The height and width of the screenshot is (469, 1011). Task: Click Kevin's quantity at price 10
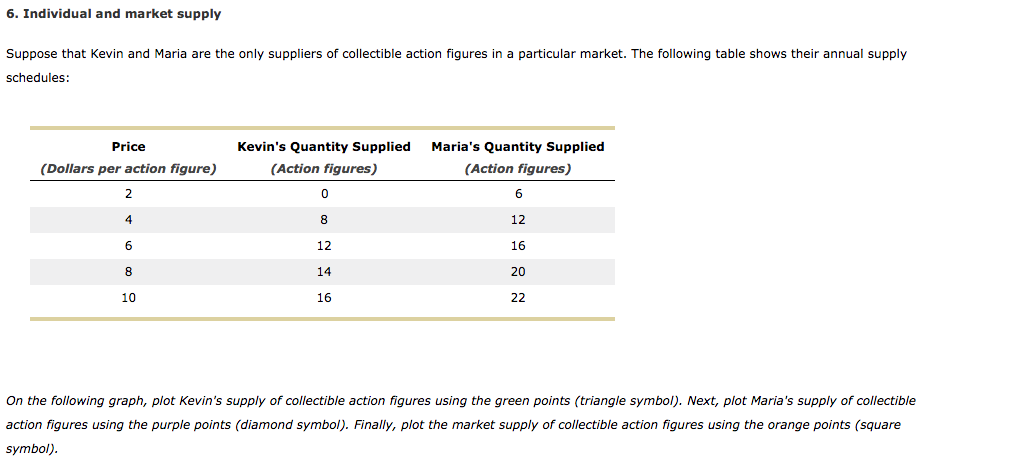pyautogui.click(x=324, y=297)
